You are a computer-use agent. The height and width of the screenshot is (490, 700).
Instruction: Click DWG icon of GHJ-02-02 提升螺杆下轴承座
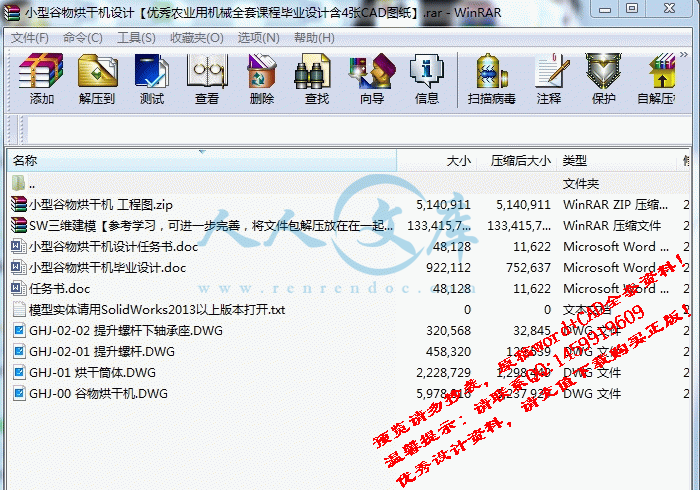click(x=19, y=330)
